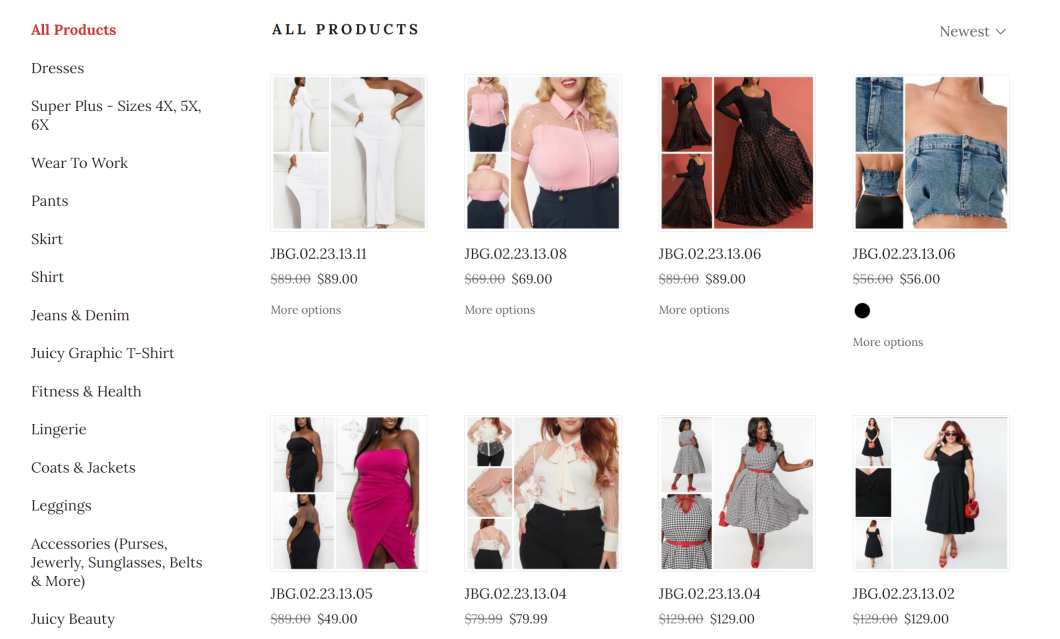Go to Coats & Jackets category

click(83, 467)
